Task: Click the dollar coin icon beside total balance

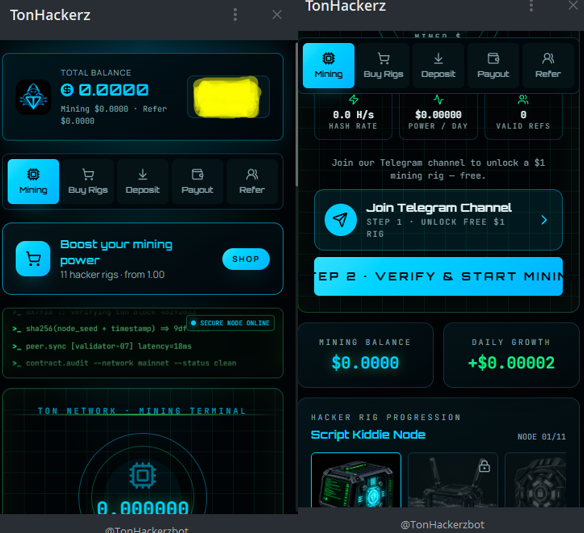Action: 67,90
